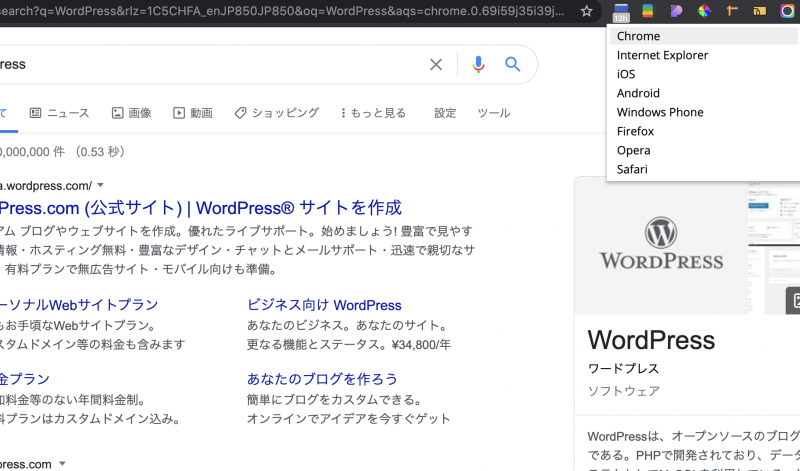The width and height of the screenshot is (800, 471).
Task: Click the tan ruler-shaped extension icon
Action: (732, 11)
